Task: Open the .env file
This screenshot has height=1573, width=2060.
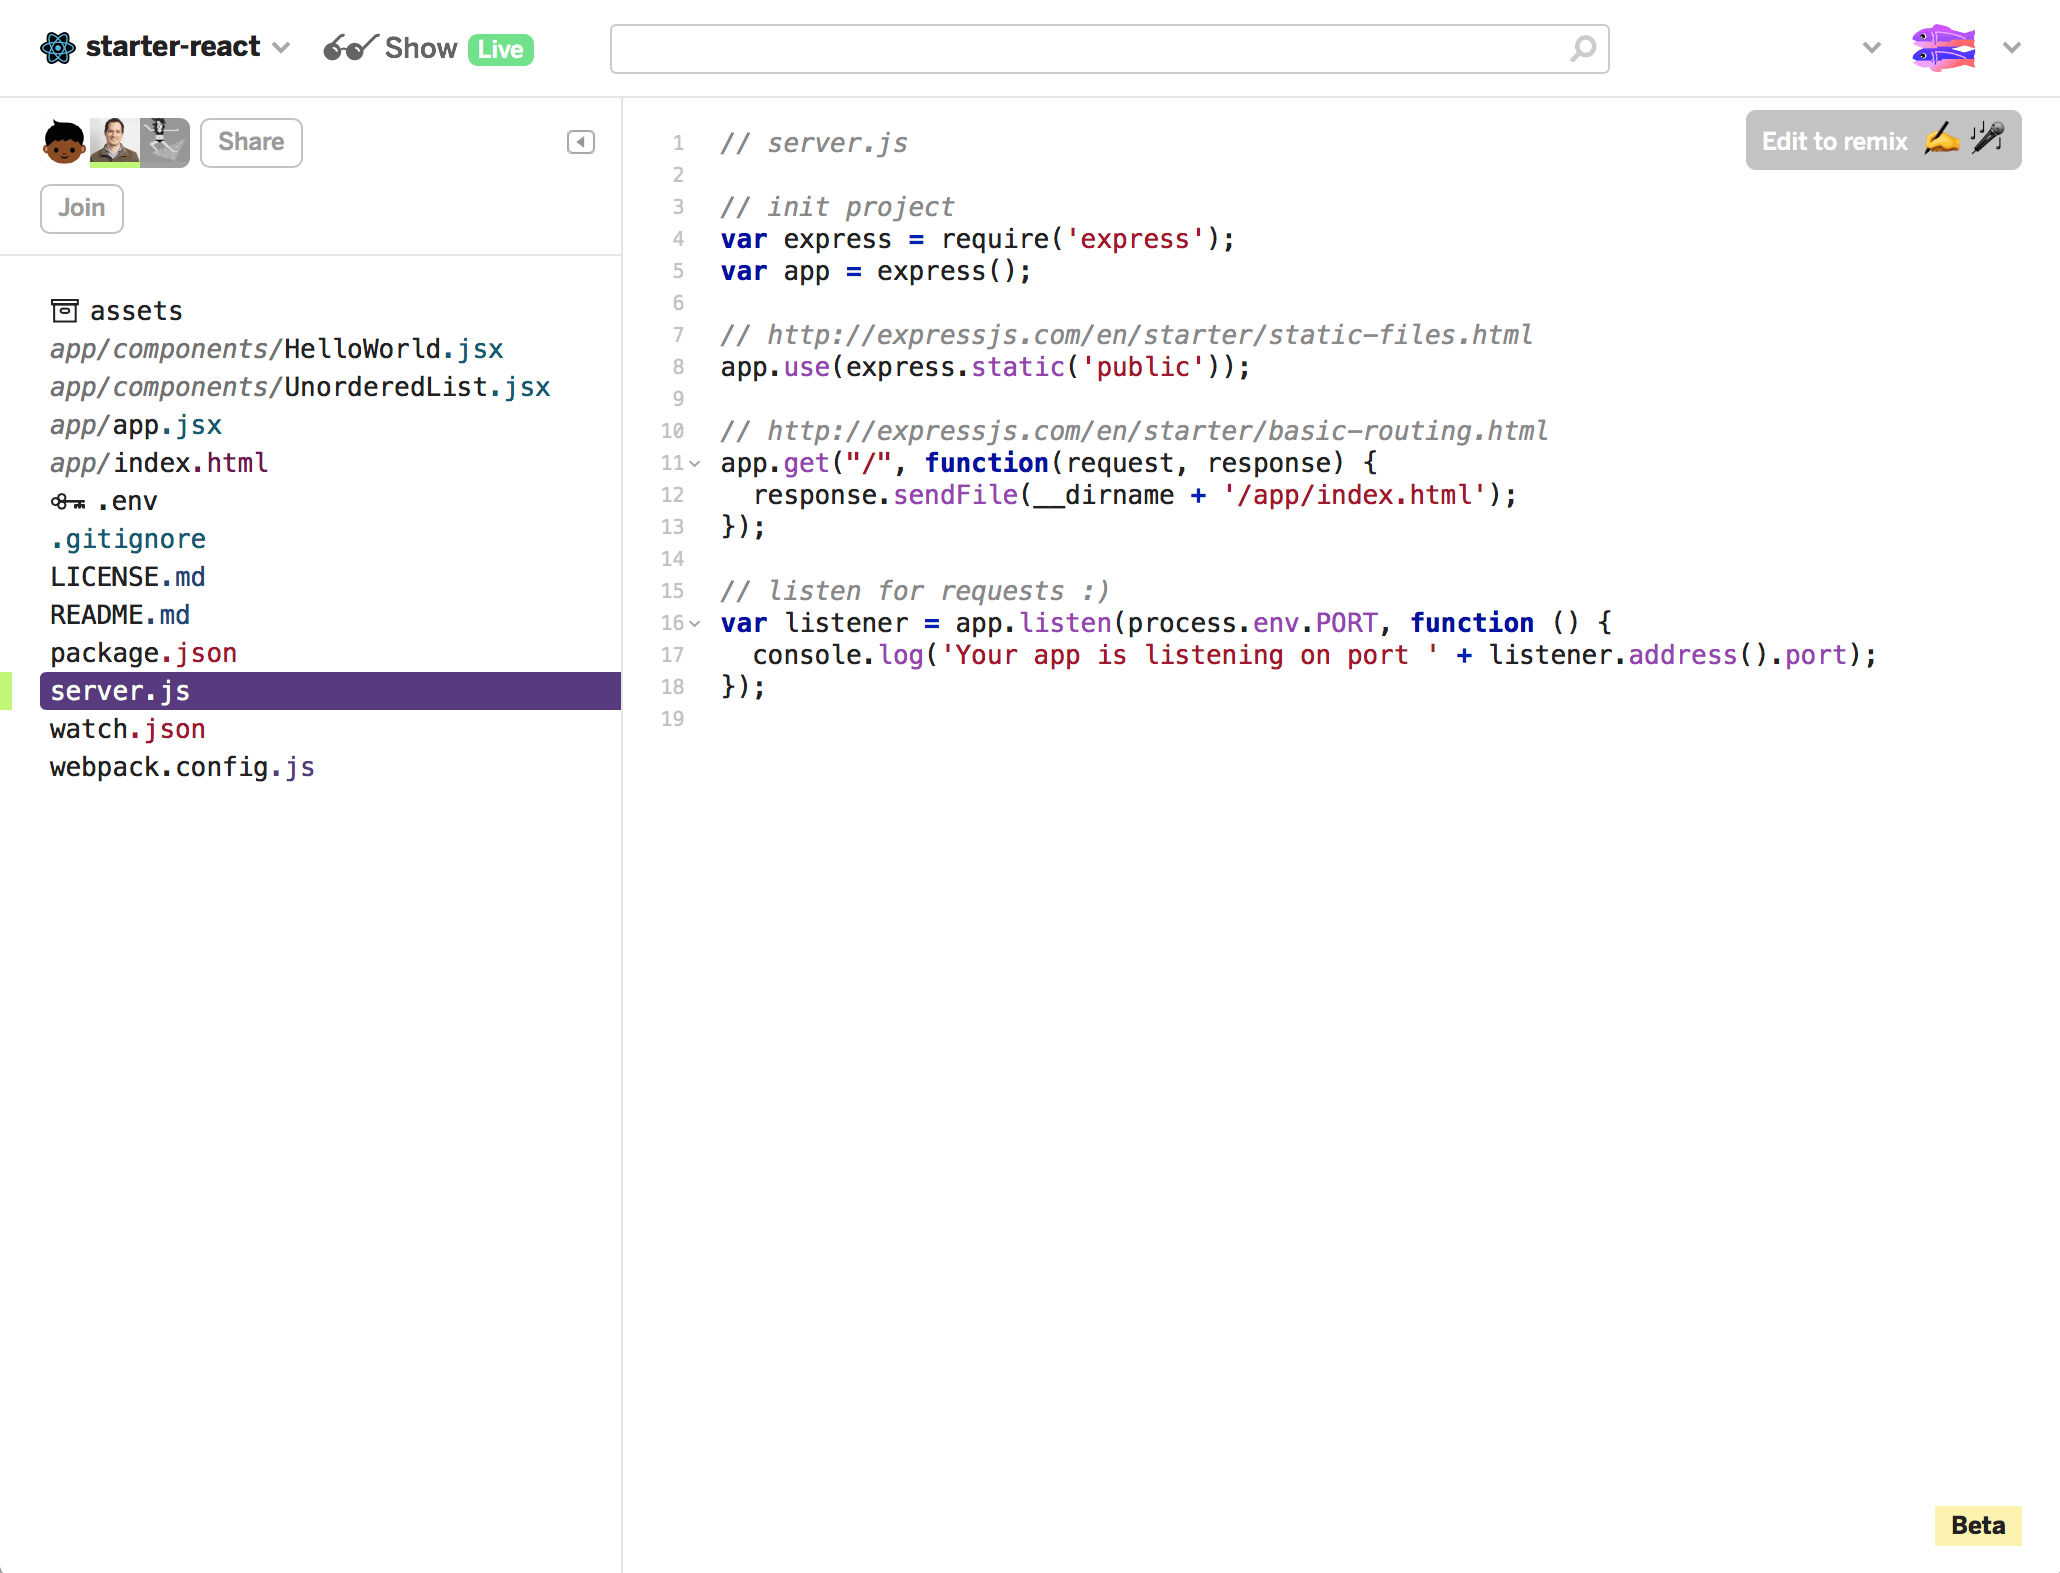Action: [x=128, y=501]
